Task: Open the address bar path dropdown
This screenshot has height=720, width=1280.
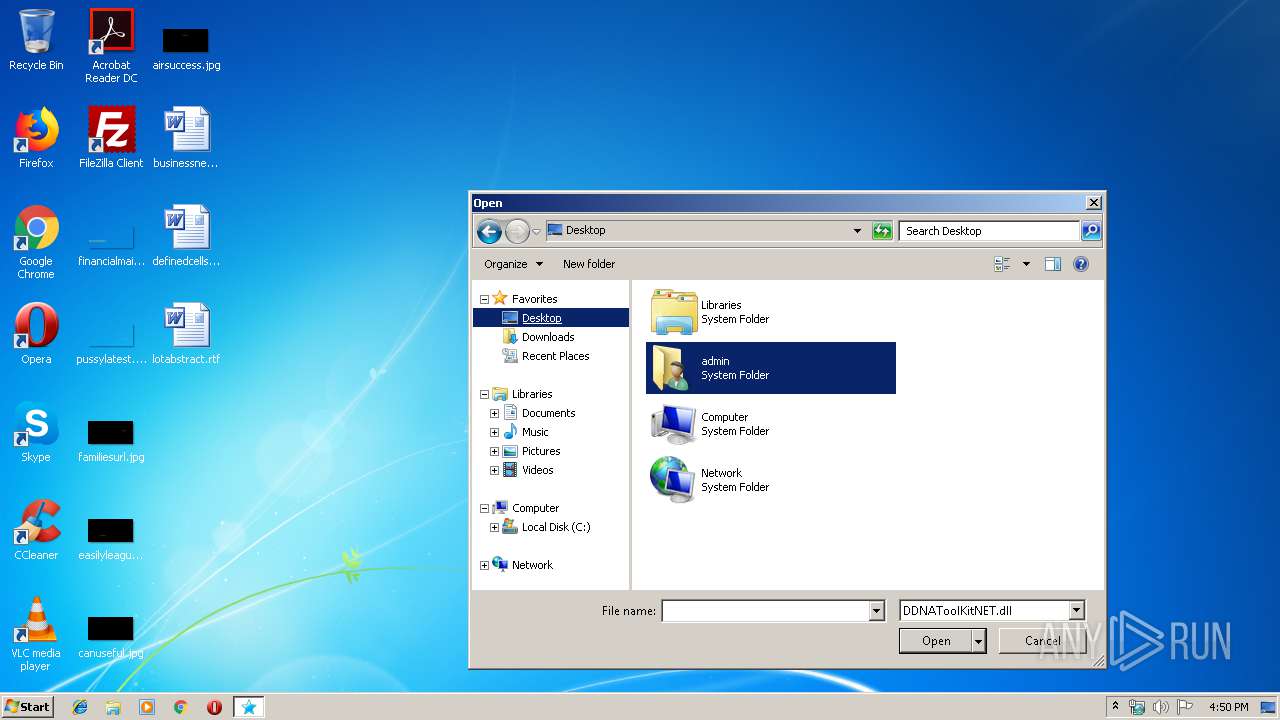Action: point(857,231)
